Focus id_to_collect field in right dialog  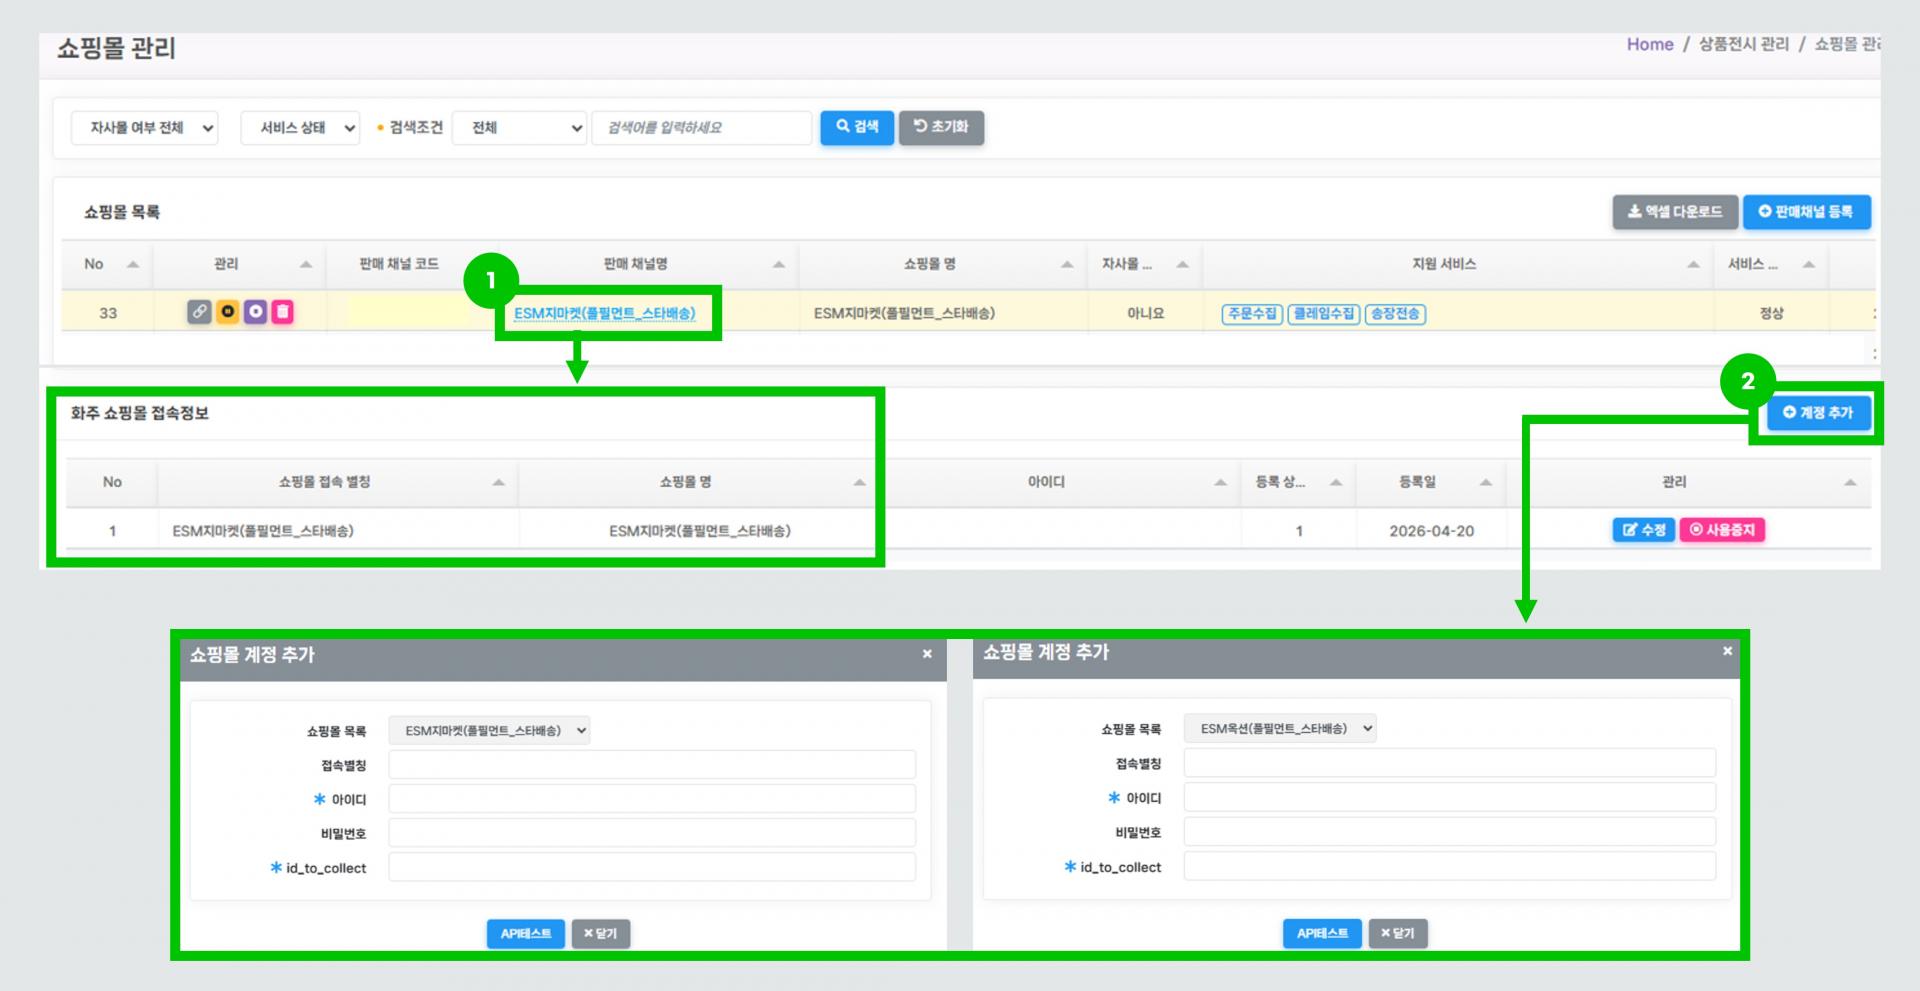tap(1450, 866)
